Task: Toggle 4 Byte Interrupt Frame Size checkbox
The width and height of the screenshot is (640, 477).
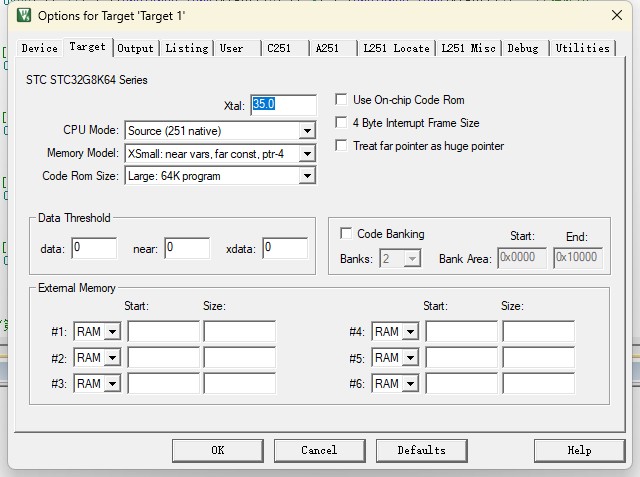Action: (341, 122)
